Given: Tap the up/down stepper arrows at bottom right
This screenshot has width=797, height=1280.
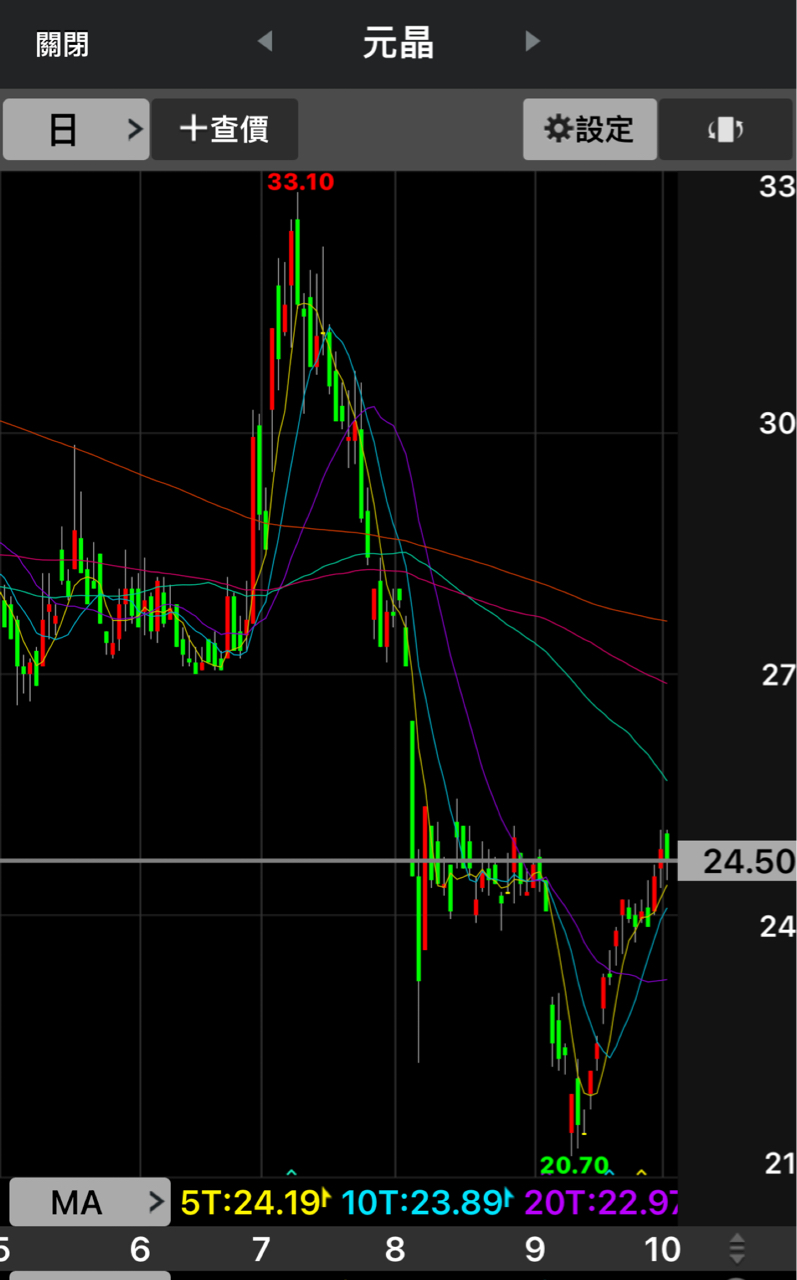Looking at the screenshot, I should pos(737,1249).
